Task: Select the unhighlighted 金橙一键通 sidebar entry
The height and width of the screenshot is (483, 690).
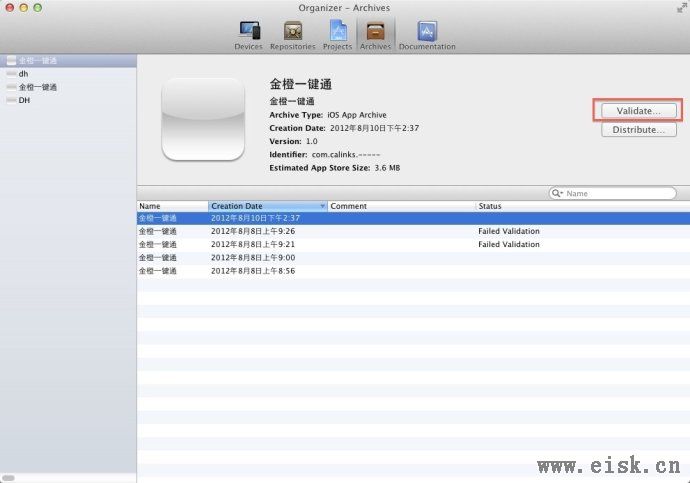Action: [x=68, y=87]
